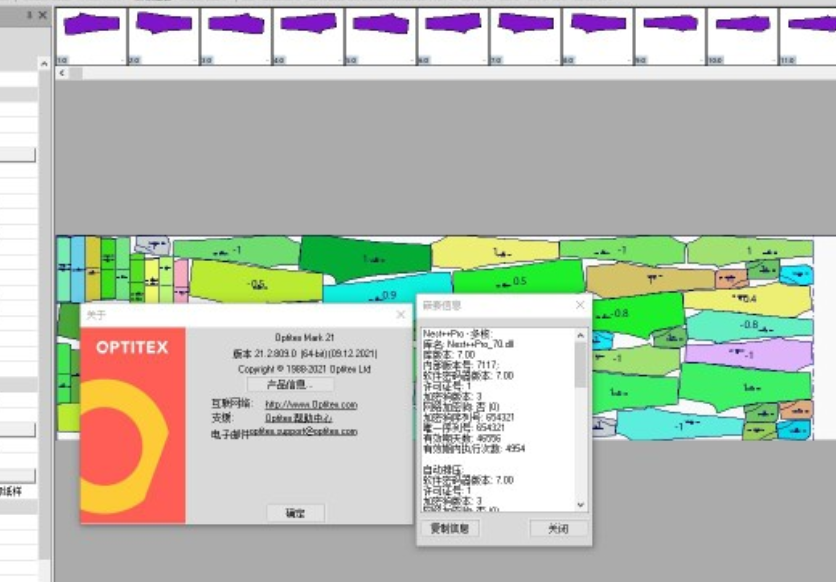Click the 关闭 button in the info dialog
The image size is (836, 582).
[558, 528]
